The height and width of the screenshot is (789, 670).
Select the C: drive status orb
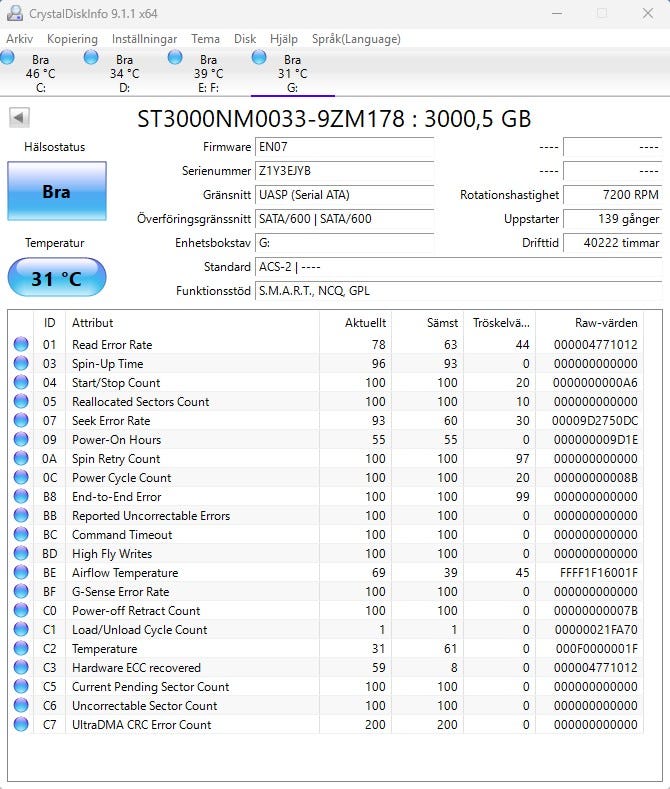[x=8, y=58]
